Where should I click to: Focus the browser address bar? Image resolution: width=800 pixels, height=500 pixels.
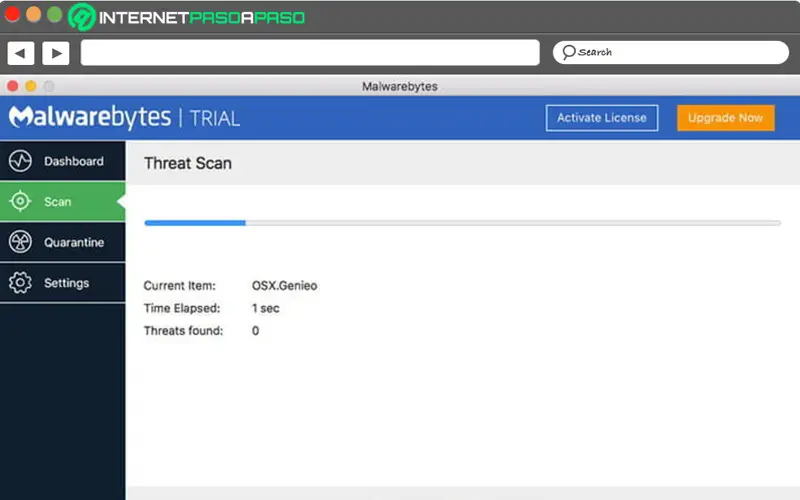pos(310,53)
